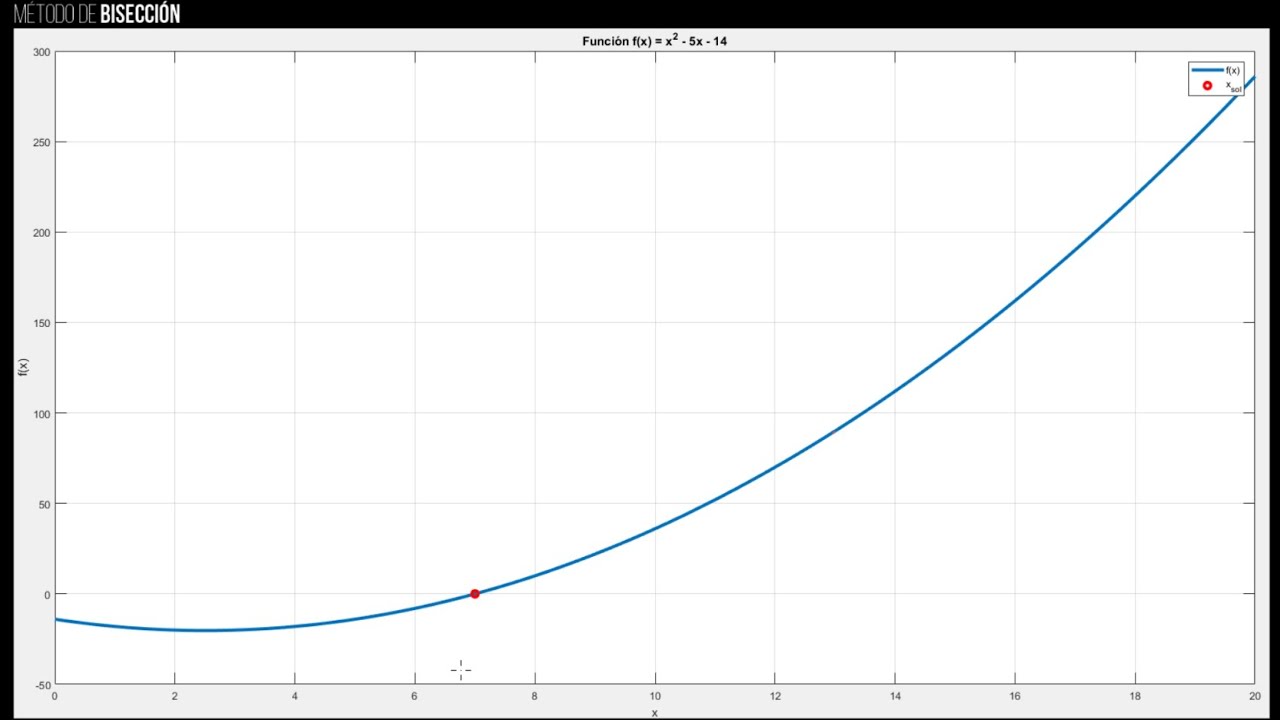1280x720 pixels.
Task: Click the vertical axis label "f(x)"
Action: 24,367
